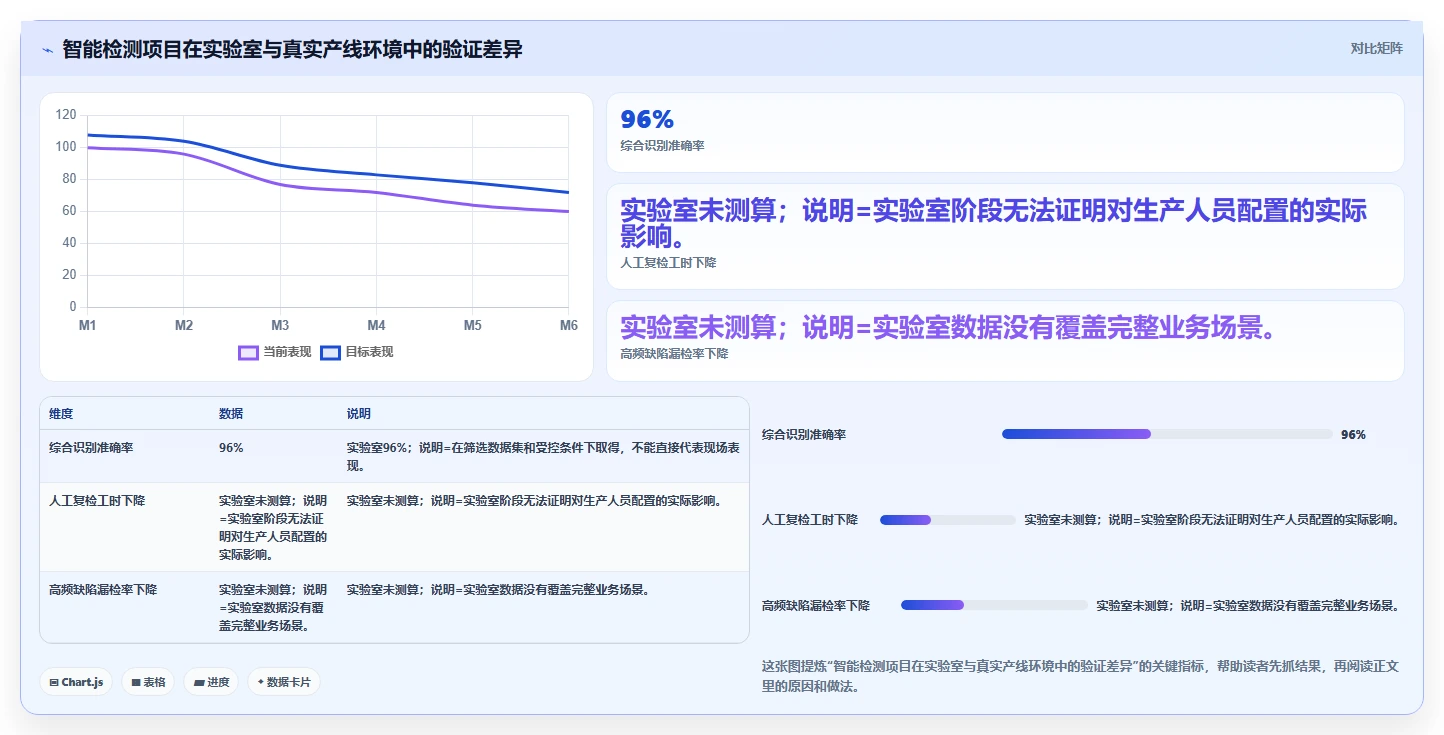Toggle the 目标表现 legend swatch

point(331,352)
